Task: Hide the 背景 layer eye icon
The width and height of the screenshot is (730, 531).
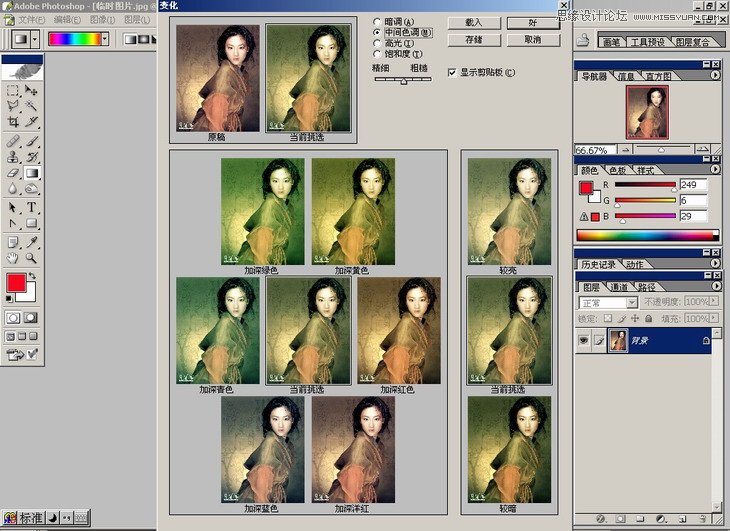Action: [x=583, y=341]
